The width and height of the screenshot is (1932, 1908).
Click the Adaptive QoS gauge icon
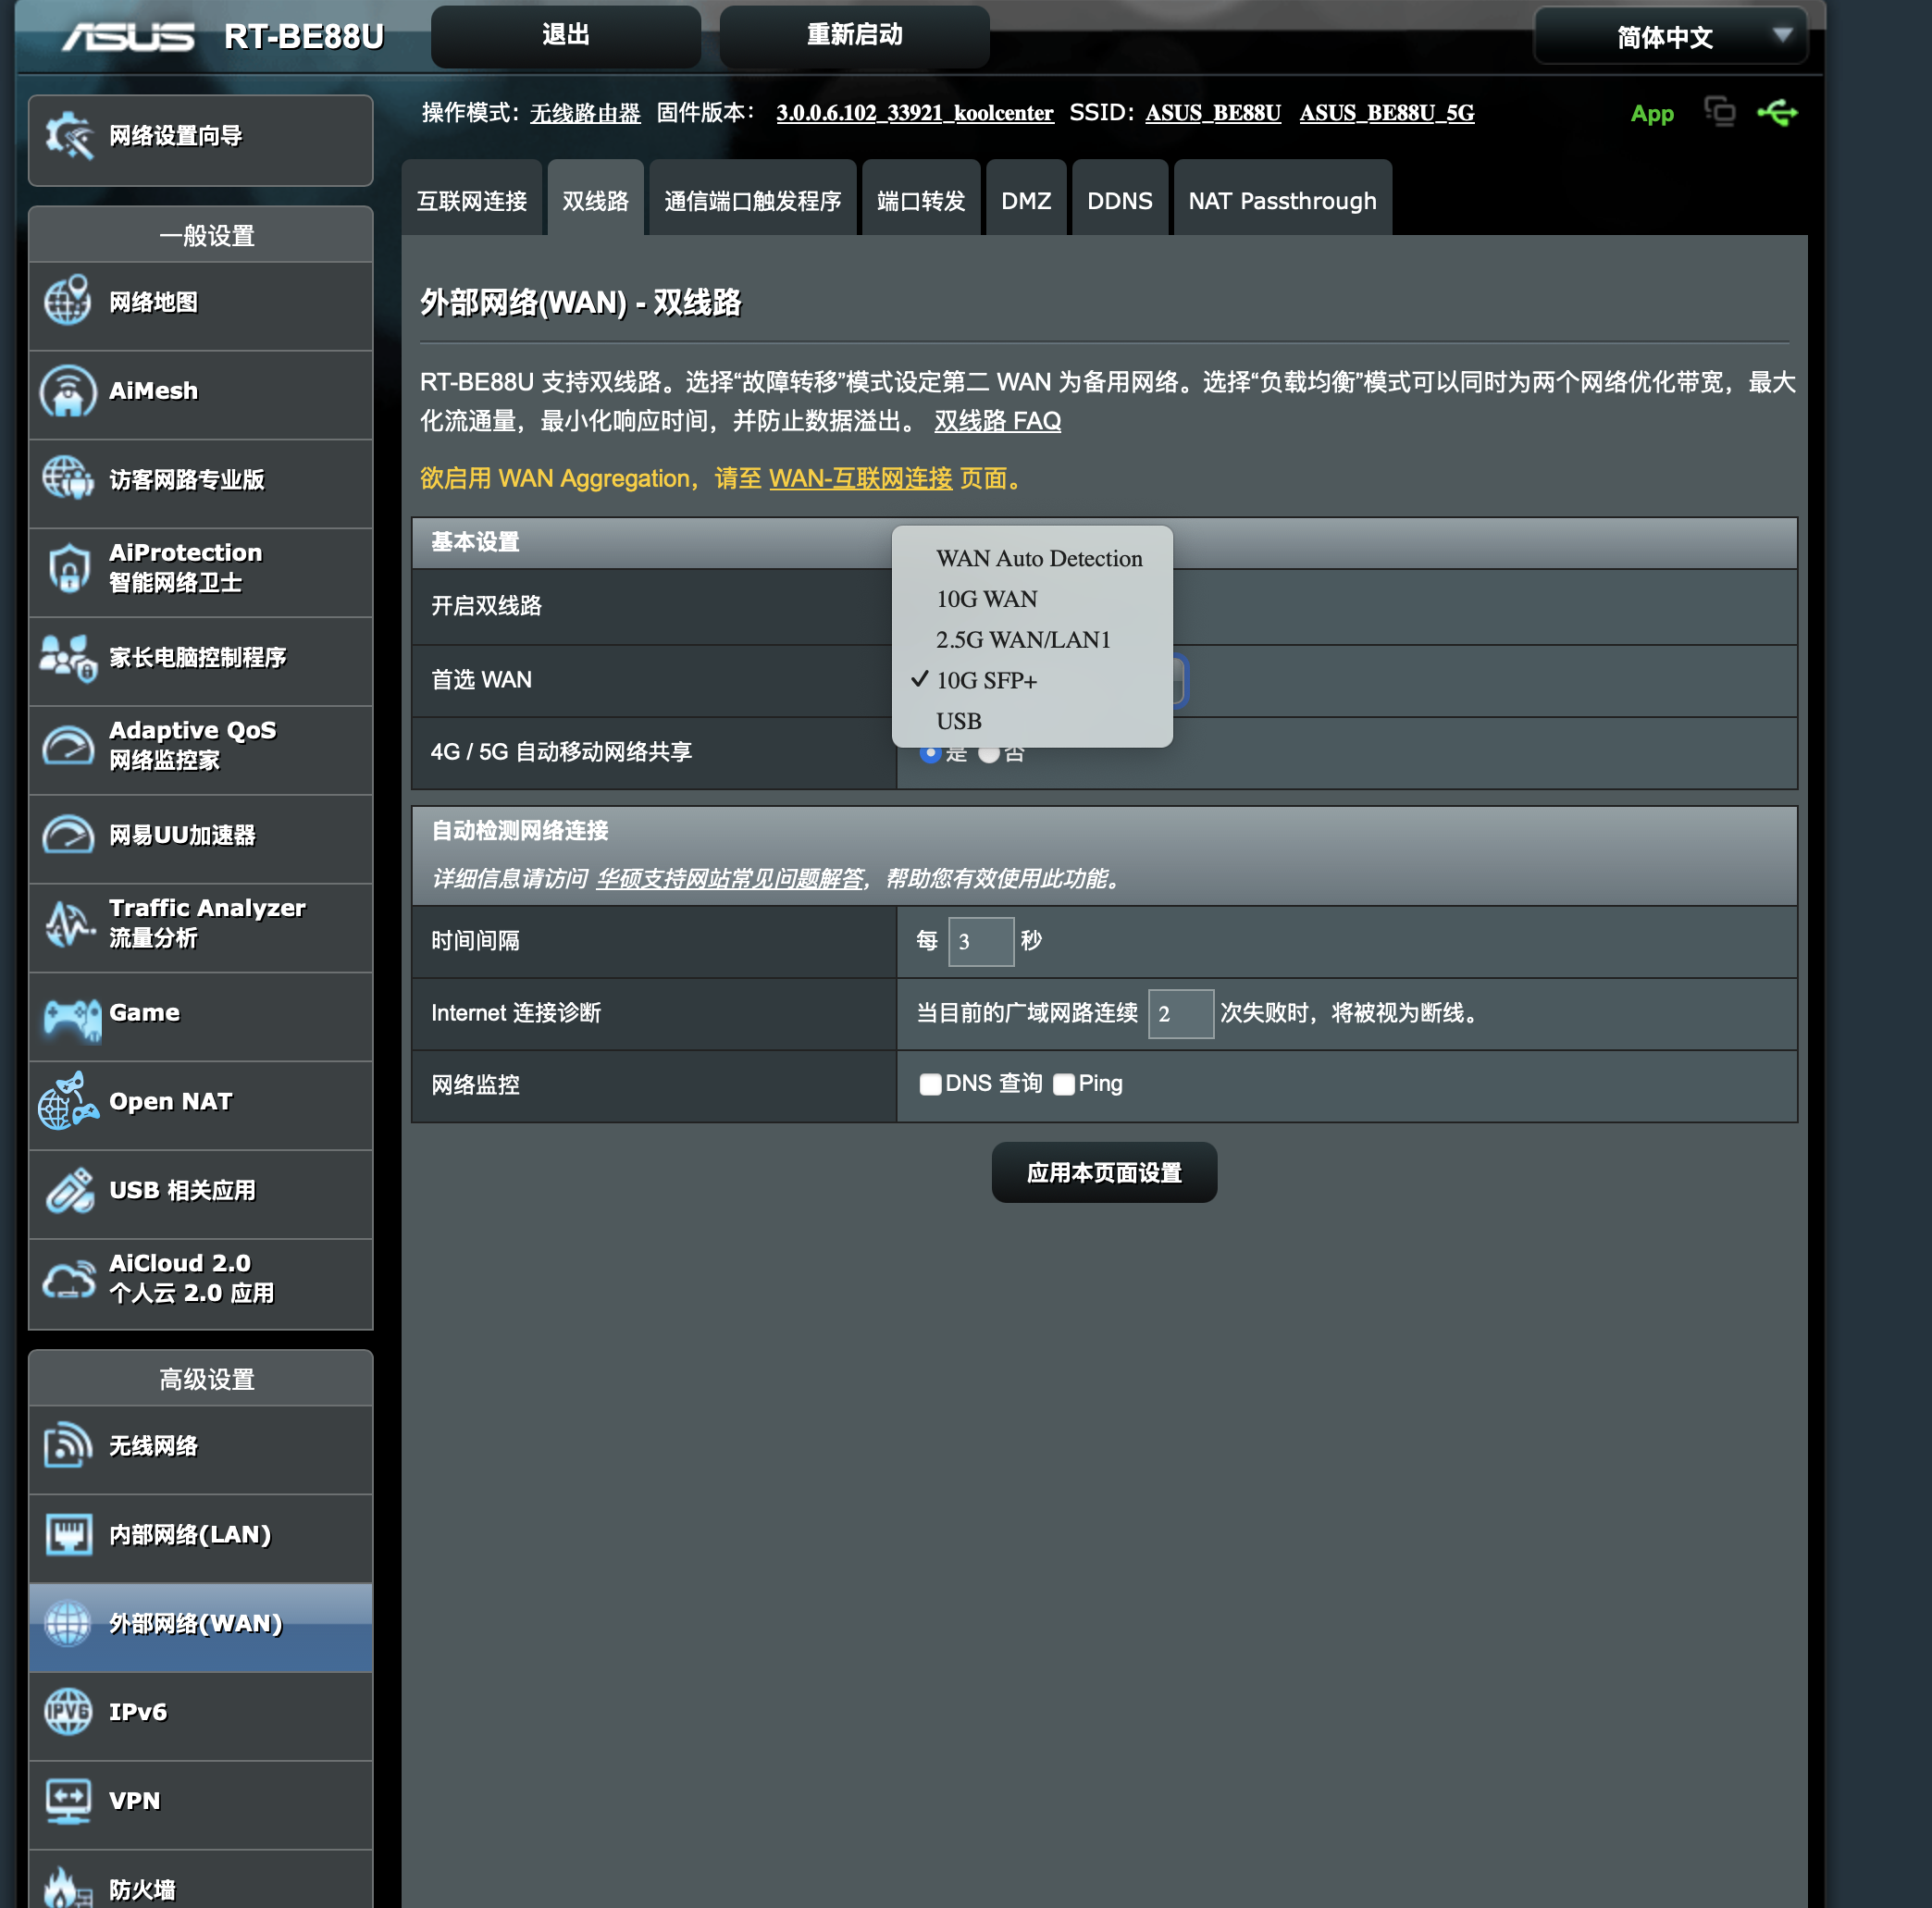68,745
